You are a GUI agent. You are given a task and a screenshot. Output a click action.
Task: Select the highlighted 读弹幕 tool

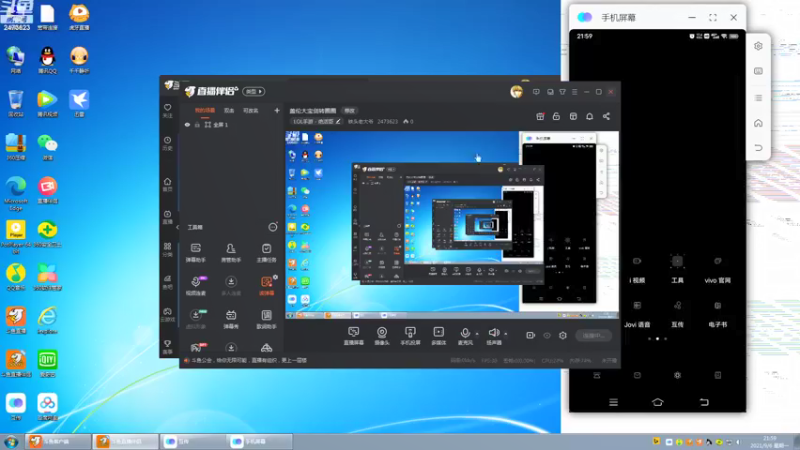pos(266,286)
